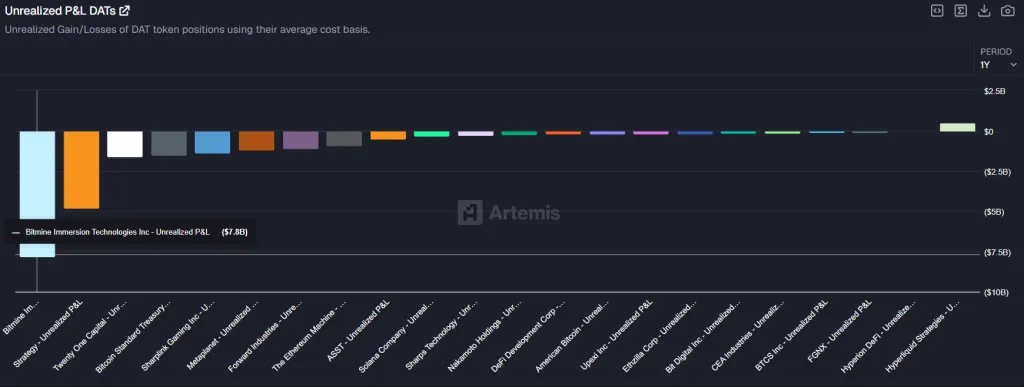Open external link icon beside chart title
The image size is (1024, 387).
tap(124, 10)
